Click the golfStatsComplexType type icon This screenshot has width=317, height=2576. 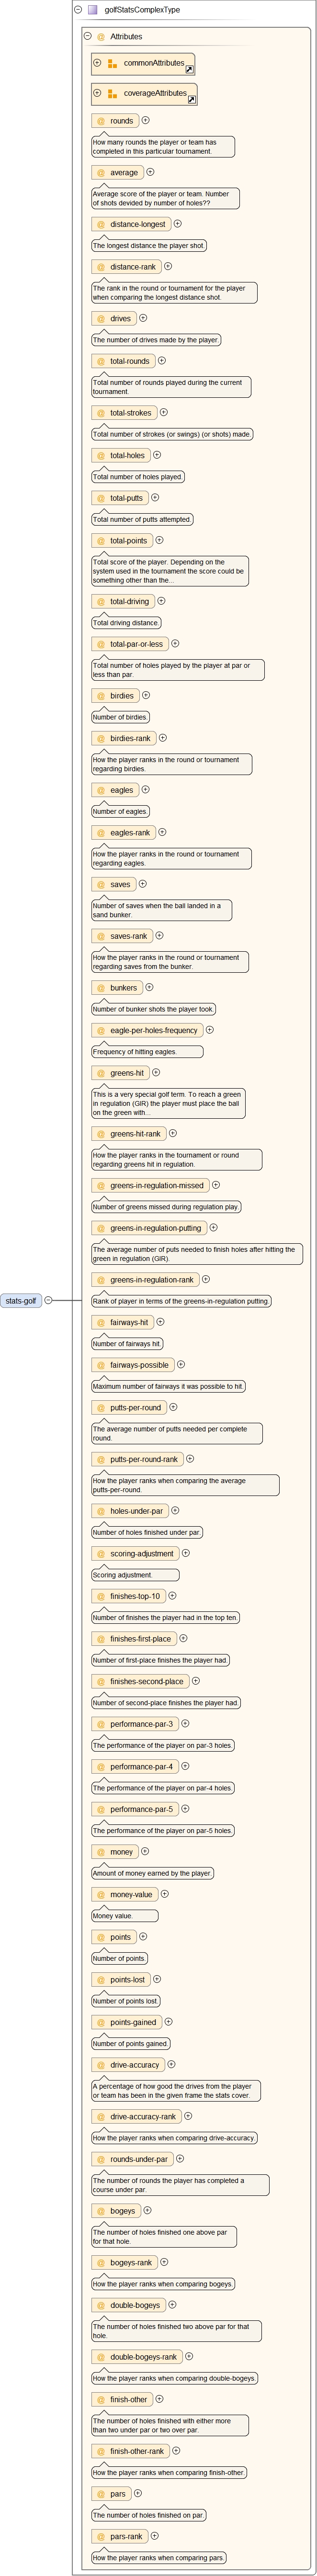pyautogui.click(x=93, y=10)
